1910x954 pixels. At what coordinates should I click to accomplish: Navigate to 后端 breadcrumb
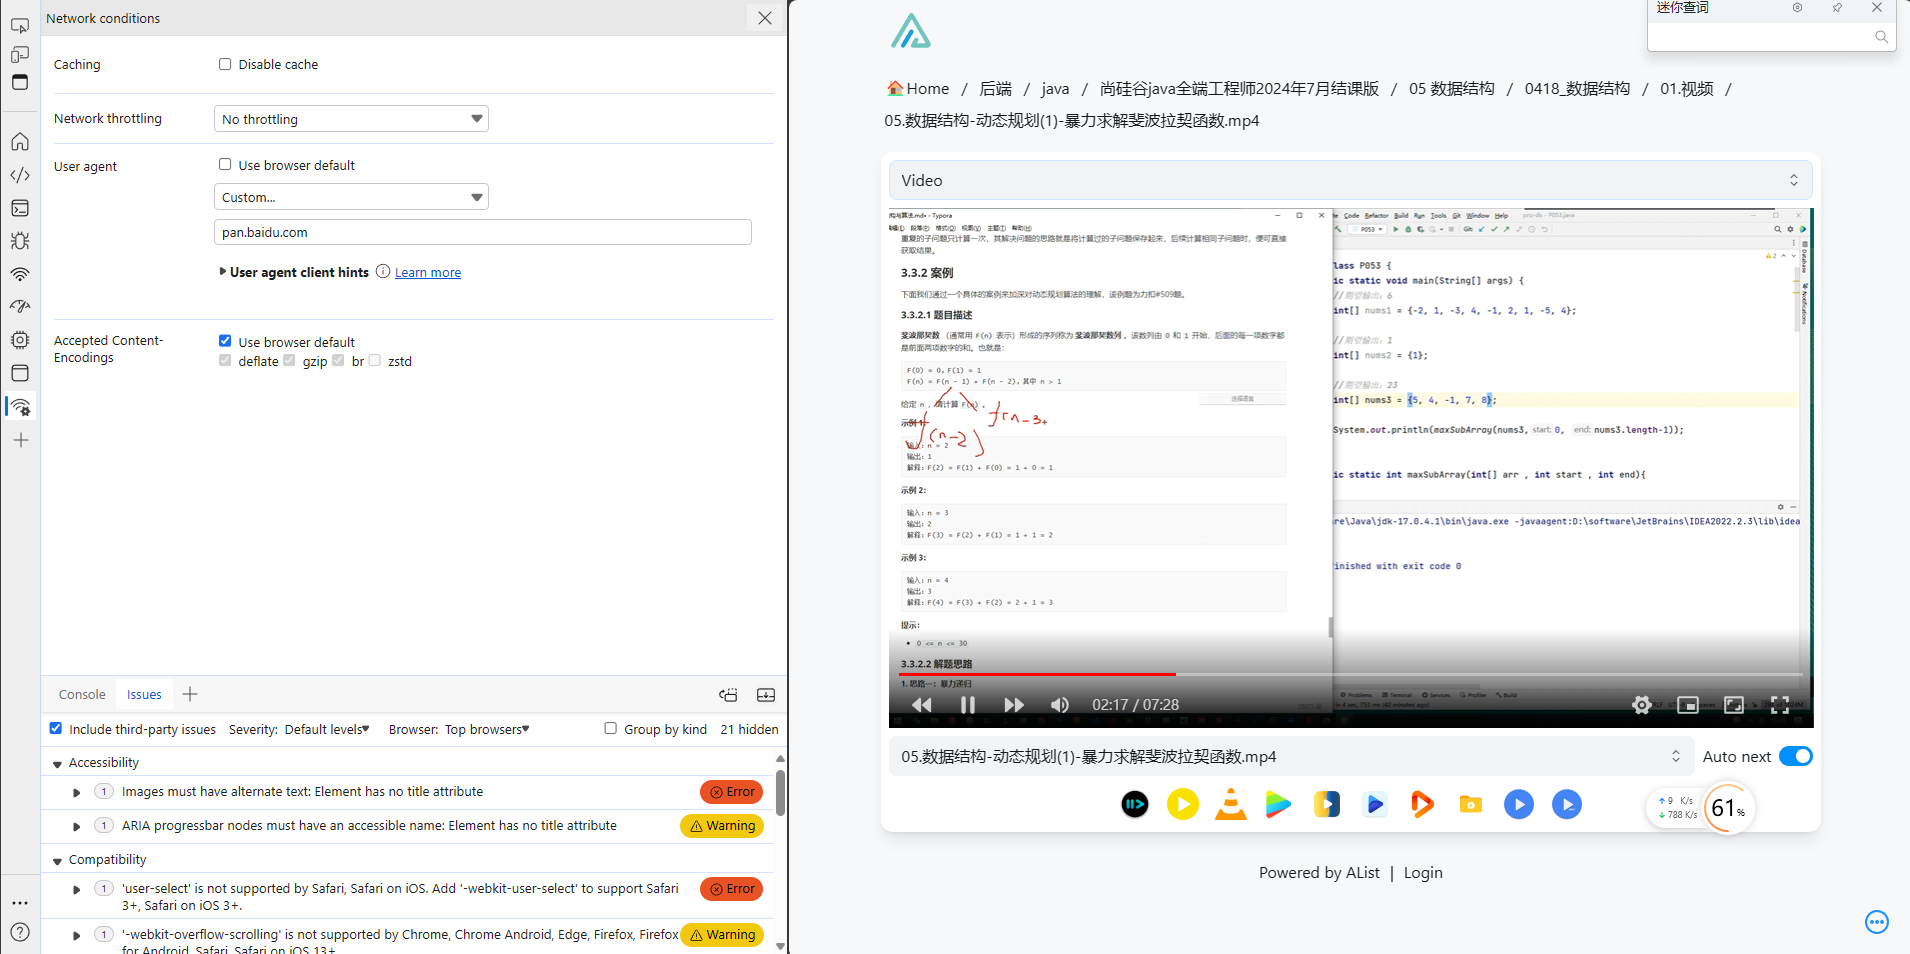(996, 88)
